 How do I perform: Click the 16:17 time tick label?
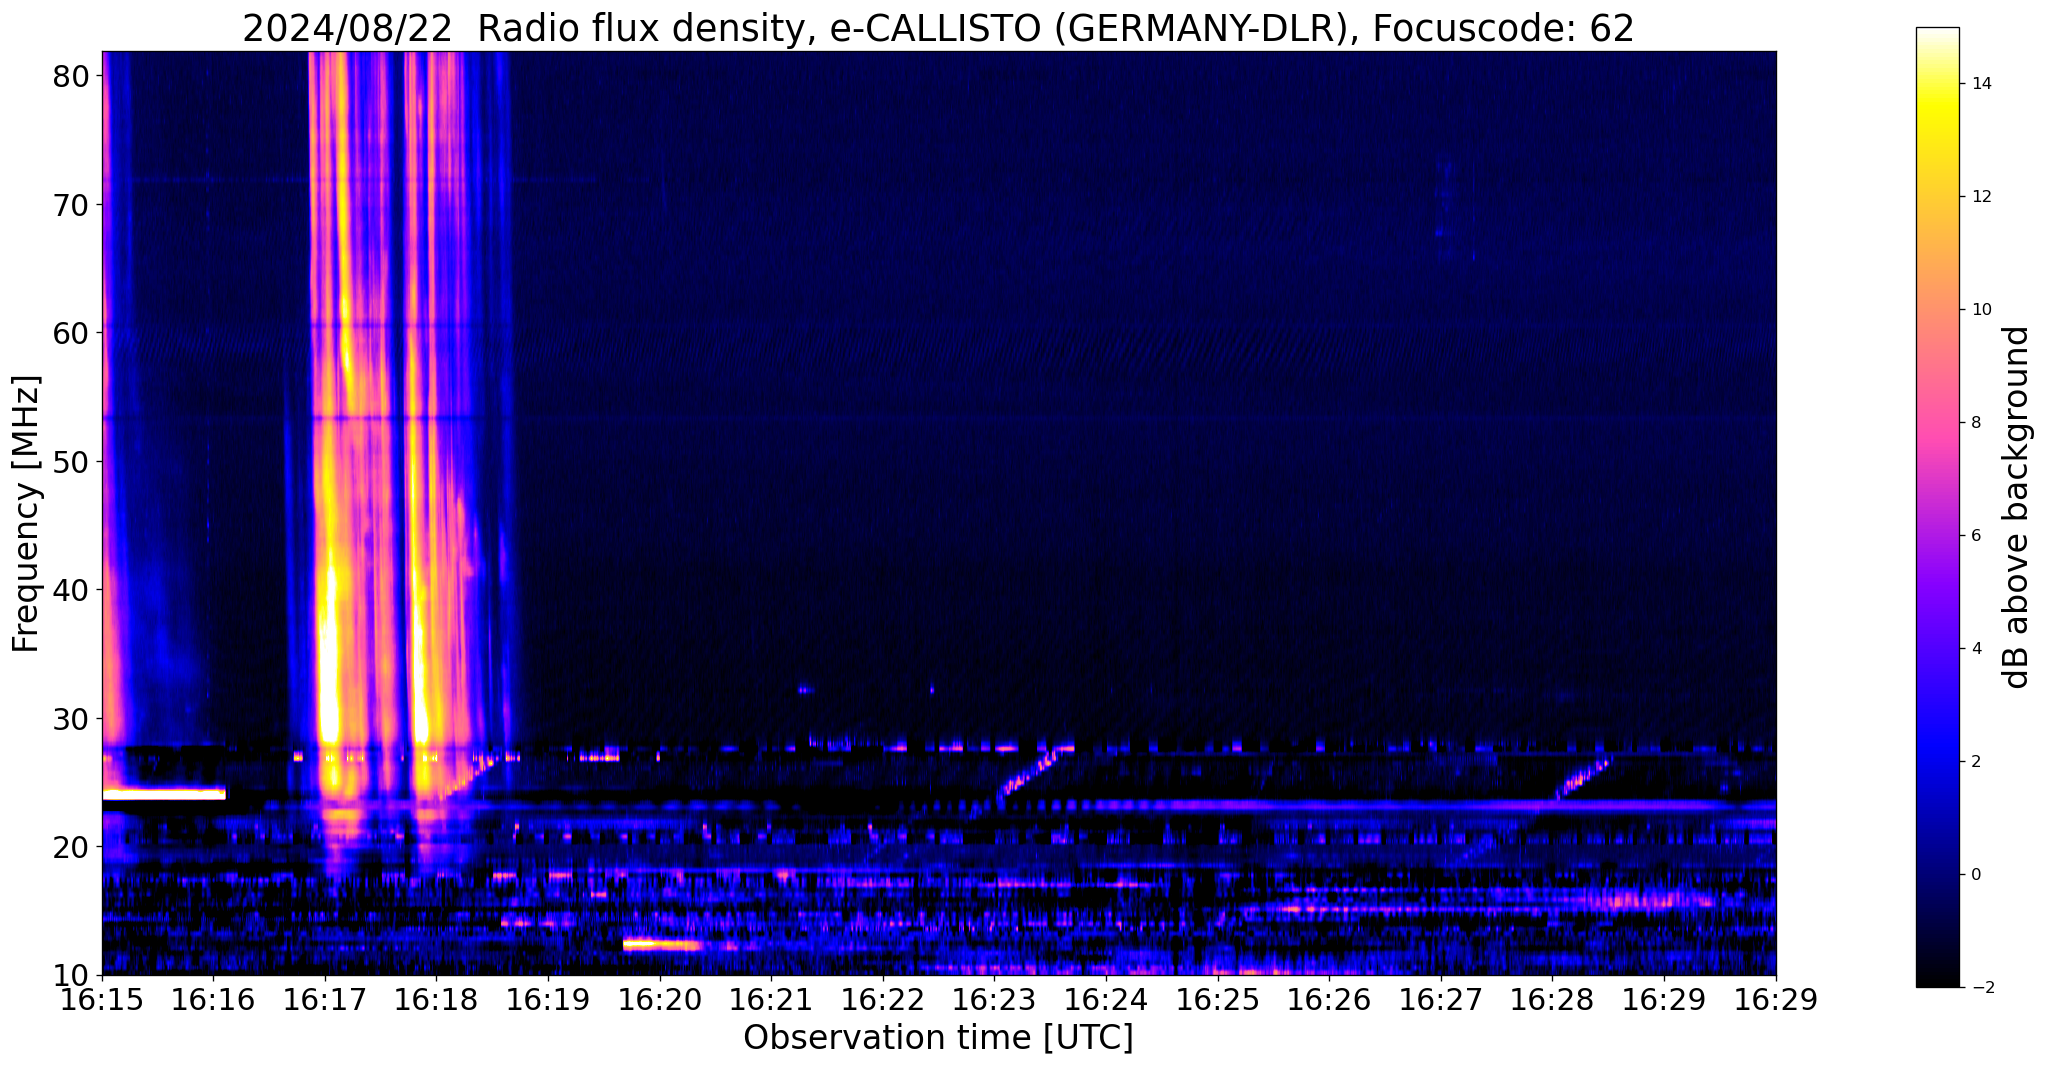[x=325, y=1000]
